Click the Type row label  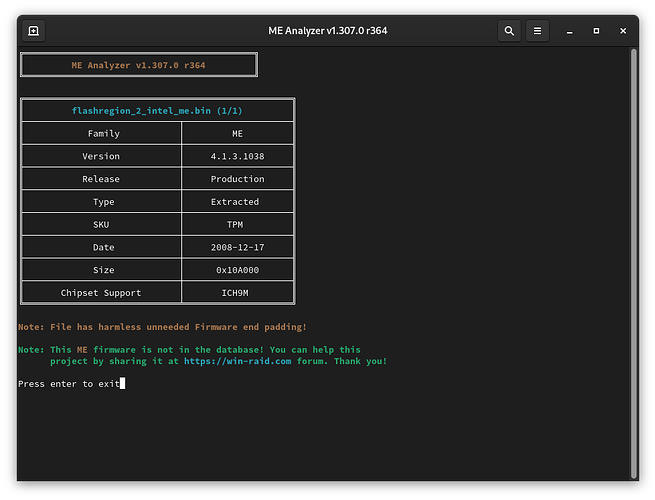tap(104, 202)
